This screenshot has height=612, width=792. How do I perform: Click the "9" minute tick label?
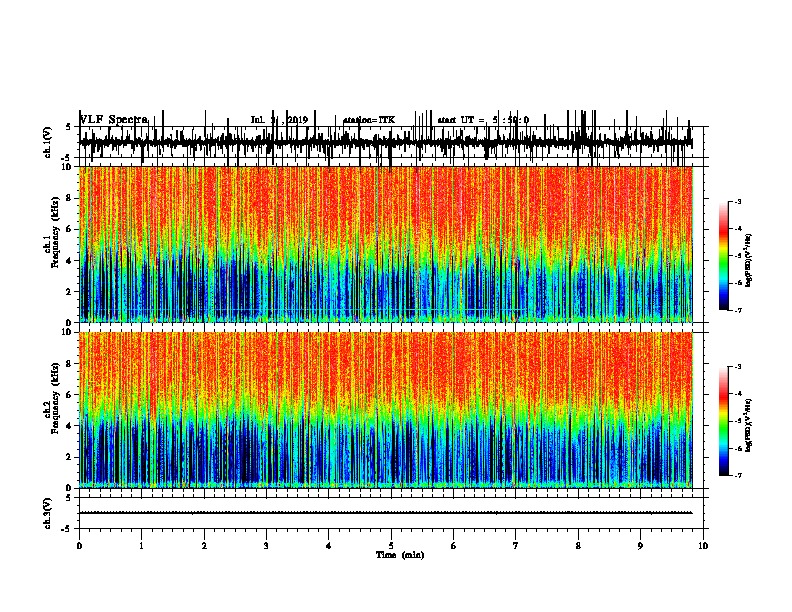click(x=640, y=546)
